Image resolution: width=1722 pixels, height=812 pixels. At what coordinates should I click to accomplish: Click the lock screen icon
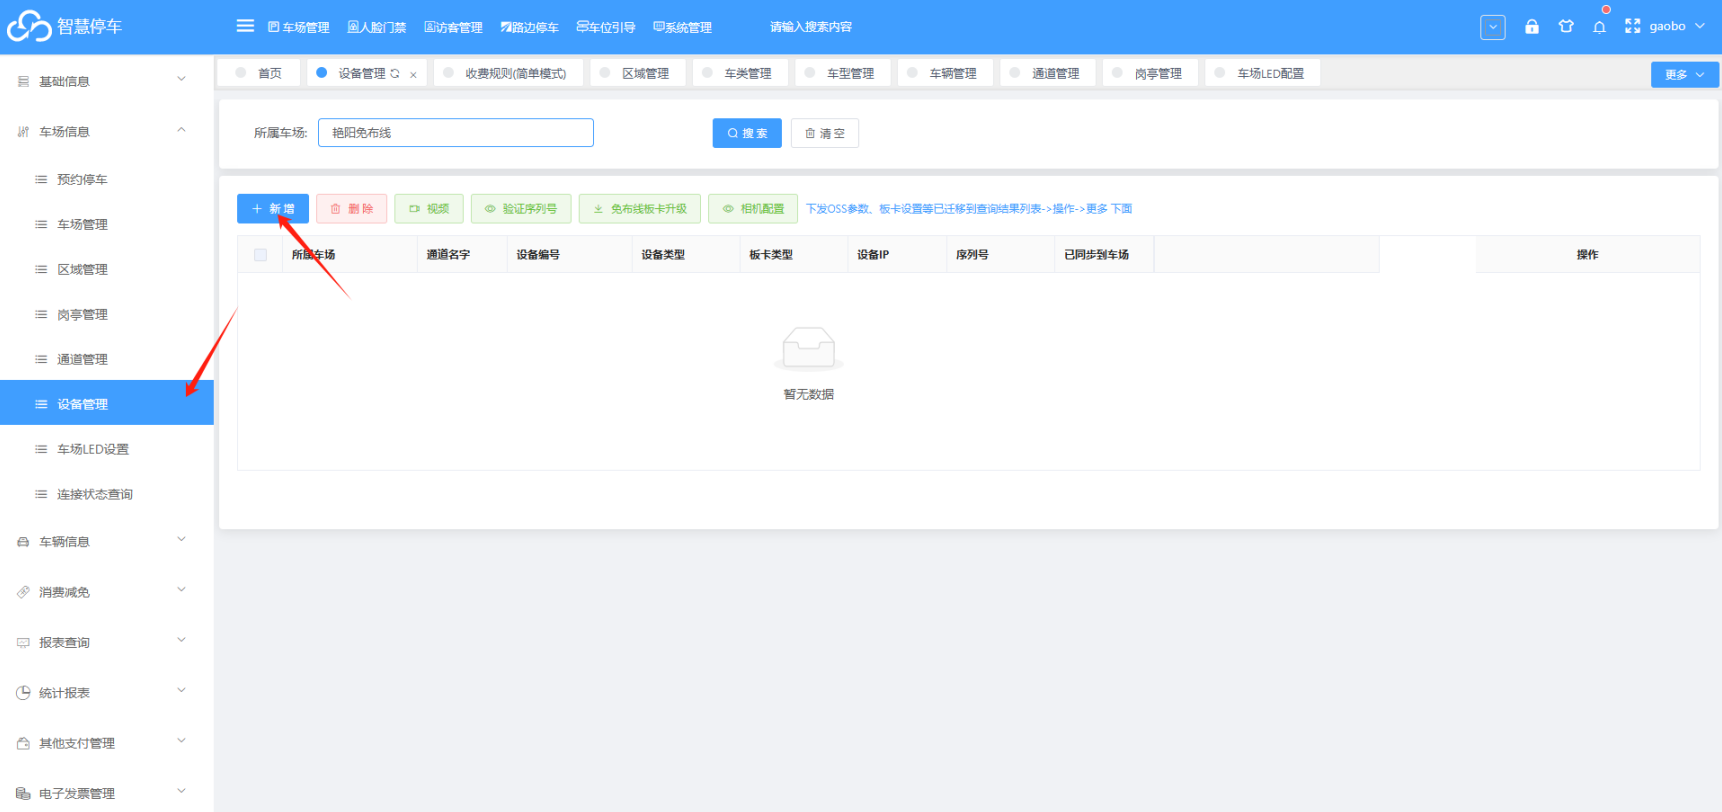(x=1532, y=27)
